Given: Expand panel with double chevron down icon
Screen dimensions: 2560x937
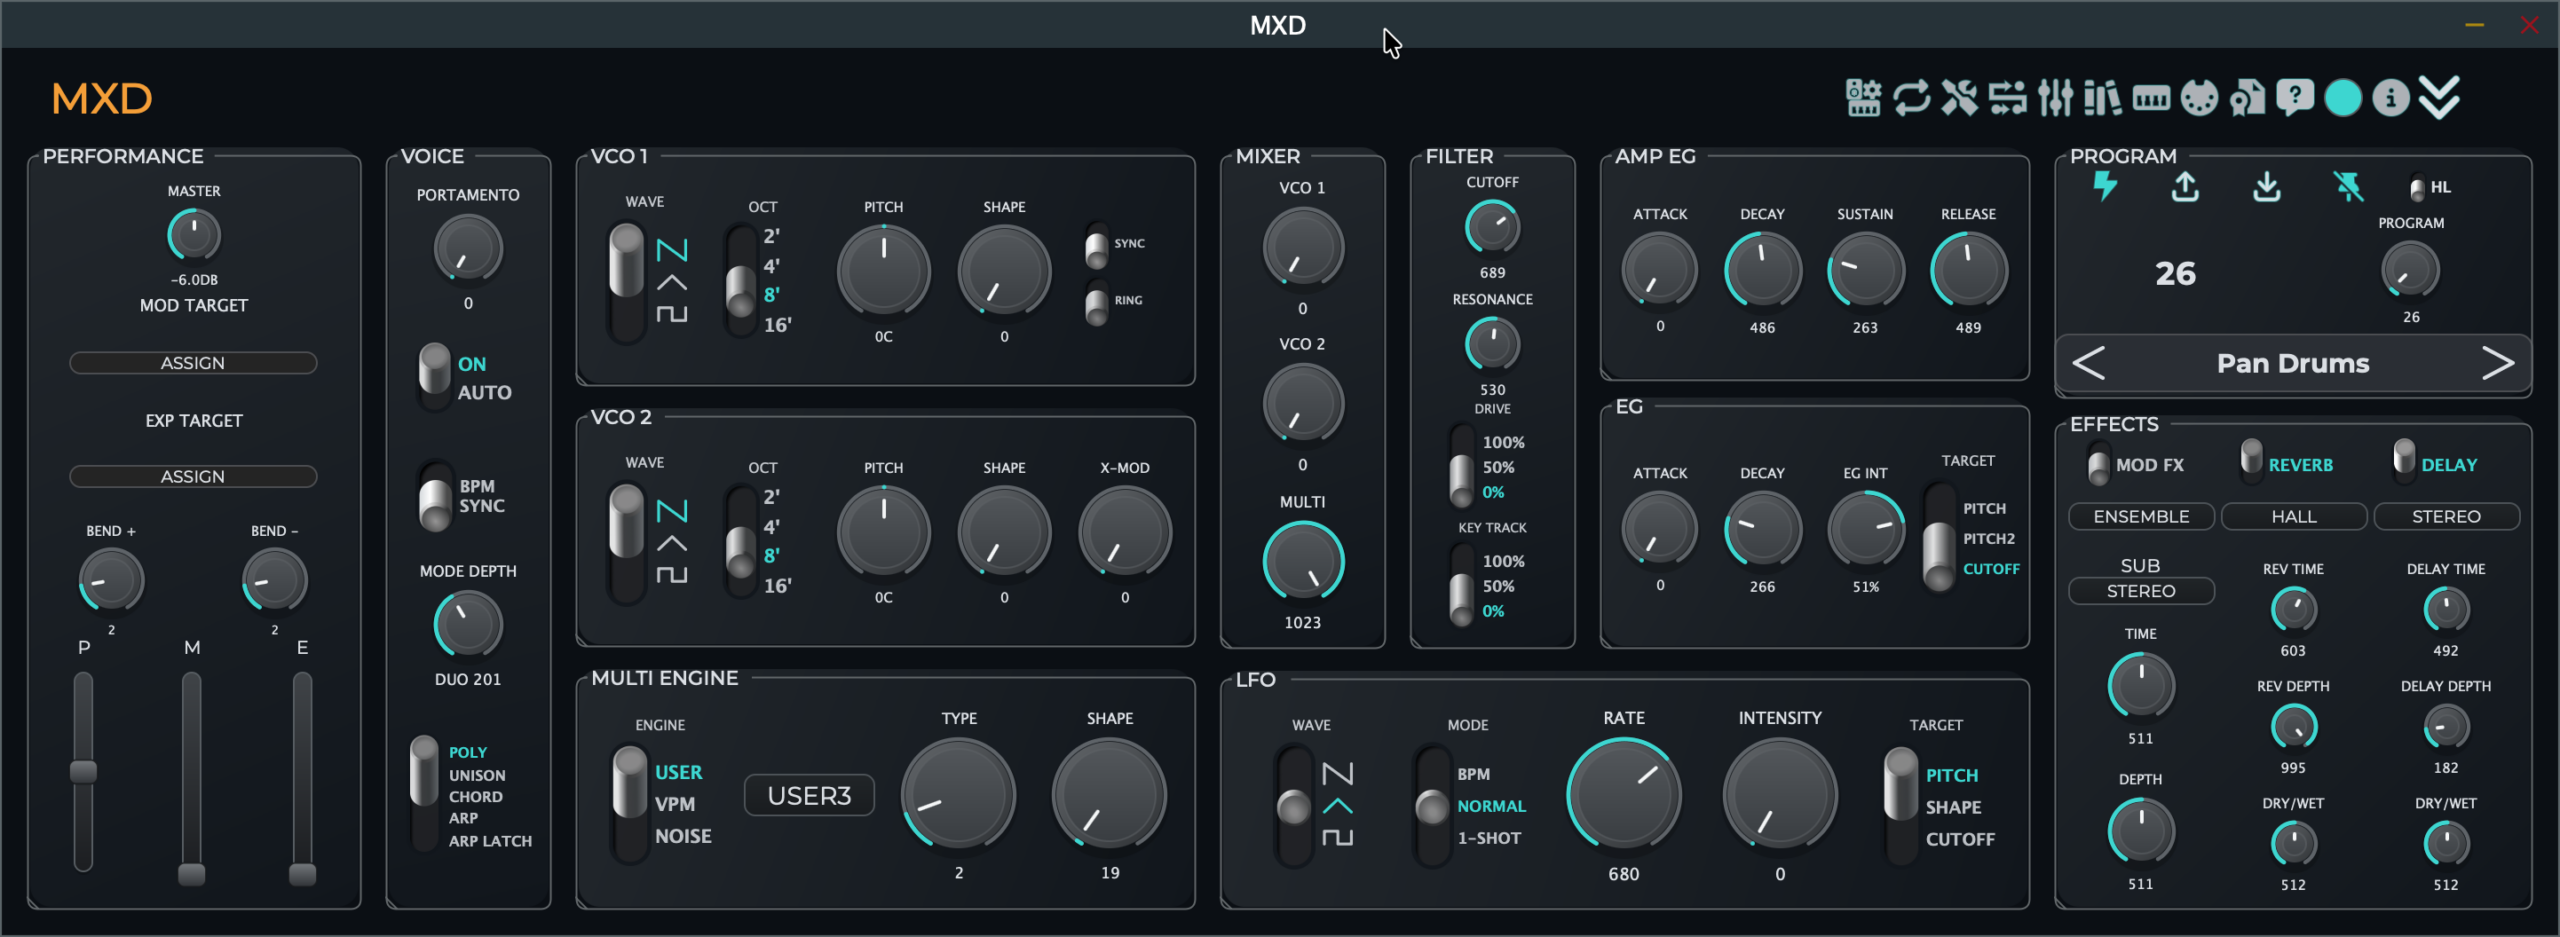Looking at the screenshot, I should tap(2439, 98).
